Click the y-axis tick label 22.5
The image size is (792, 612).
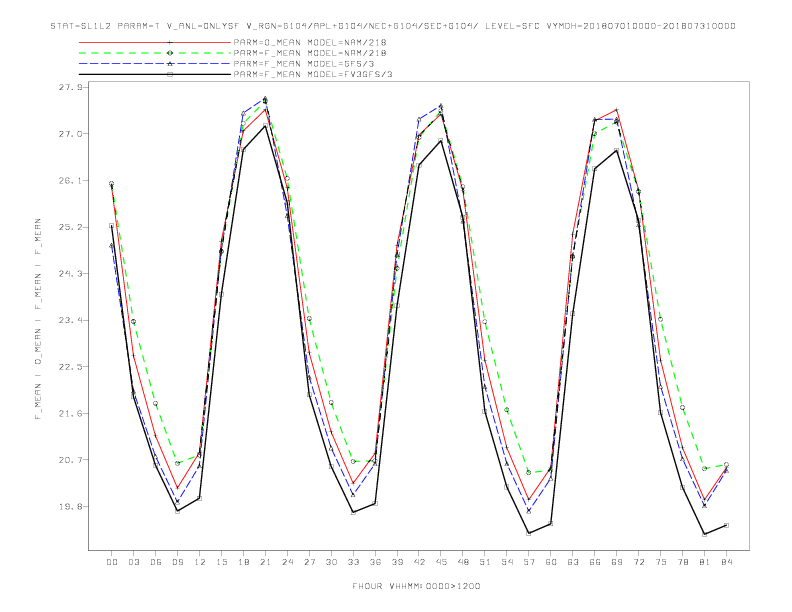point(70,367)
